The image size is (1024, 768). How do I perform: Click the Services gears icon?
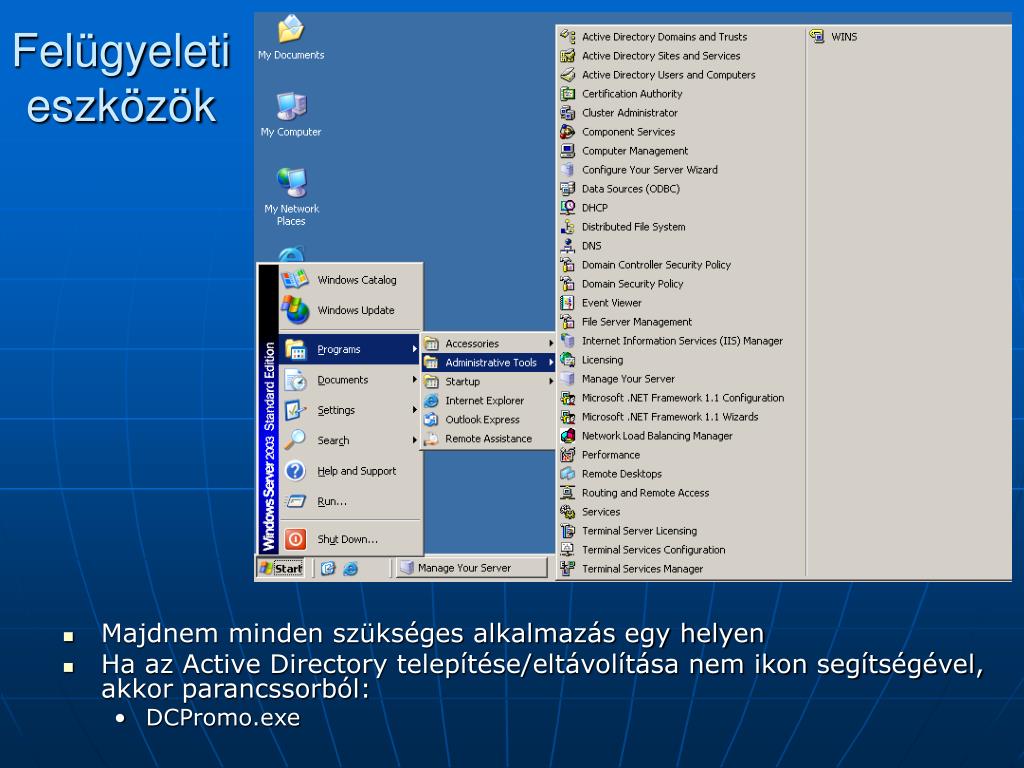[x=568, y=511]
